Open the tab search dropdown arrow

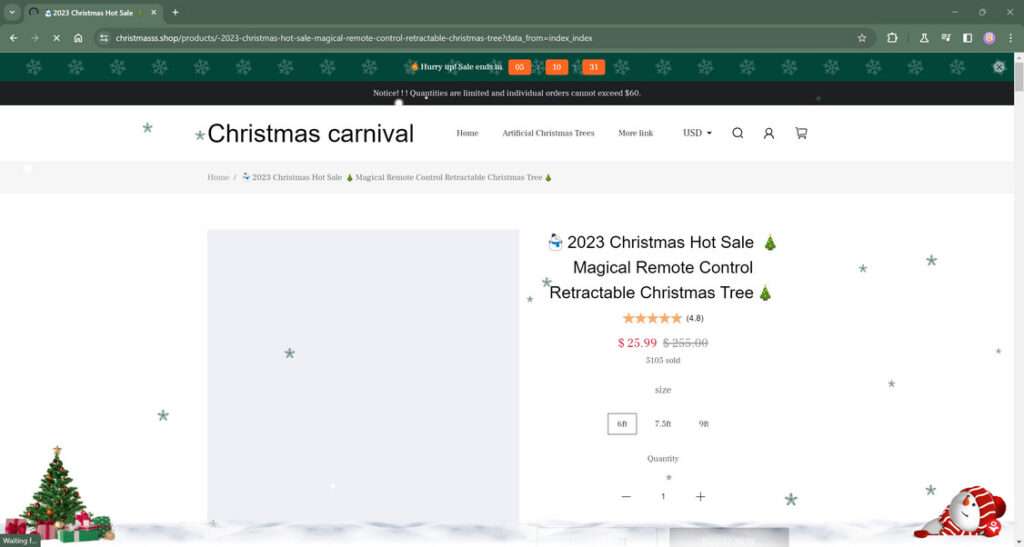[x=12, y=12]
